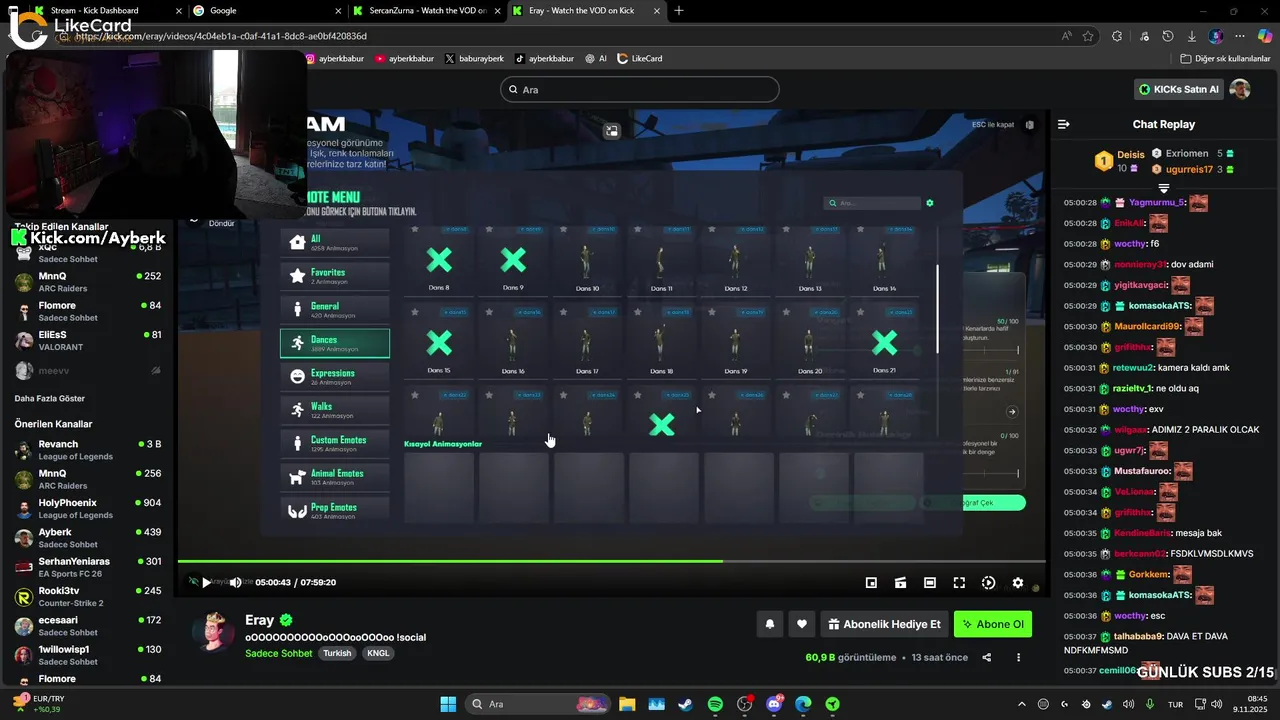The image size is (1280, 720).
Task: Favorite Dans 8 star icon
Action: point(414,229)
